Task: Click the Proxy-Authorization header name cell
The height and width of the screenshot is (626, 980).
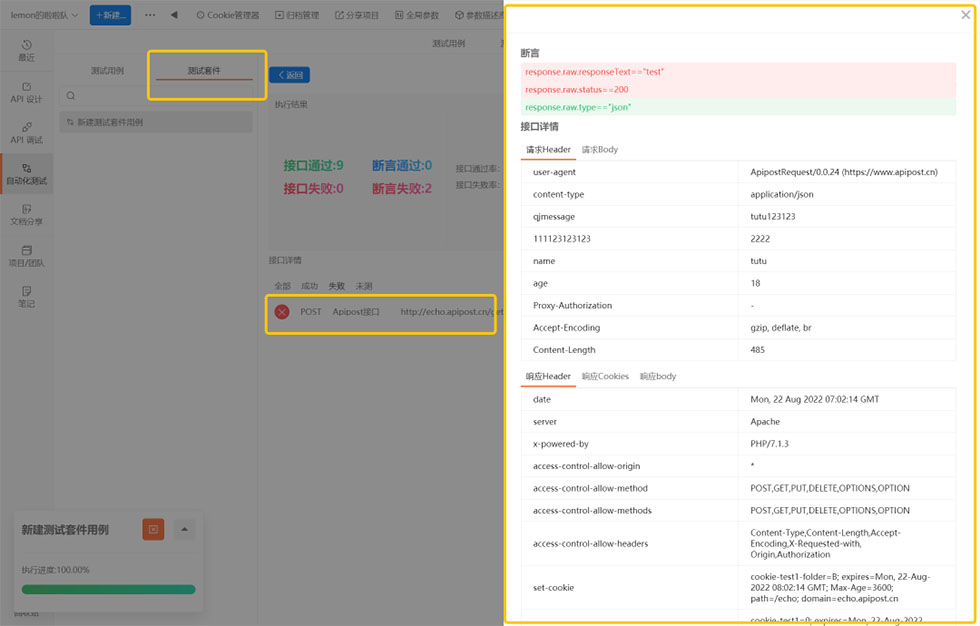Action: [x=629, y=306]
